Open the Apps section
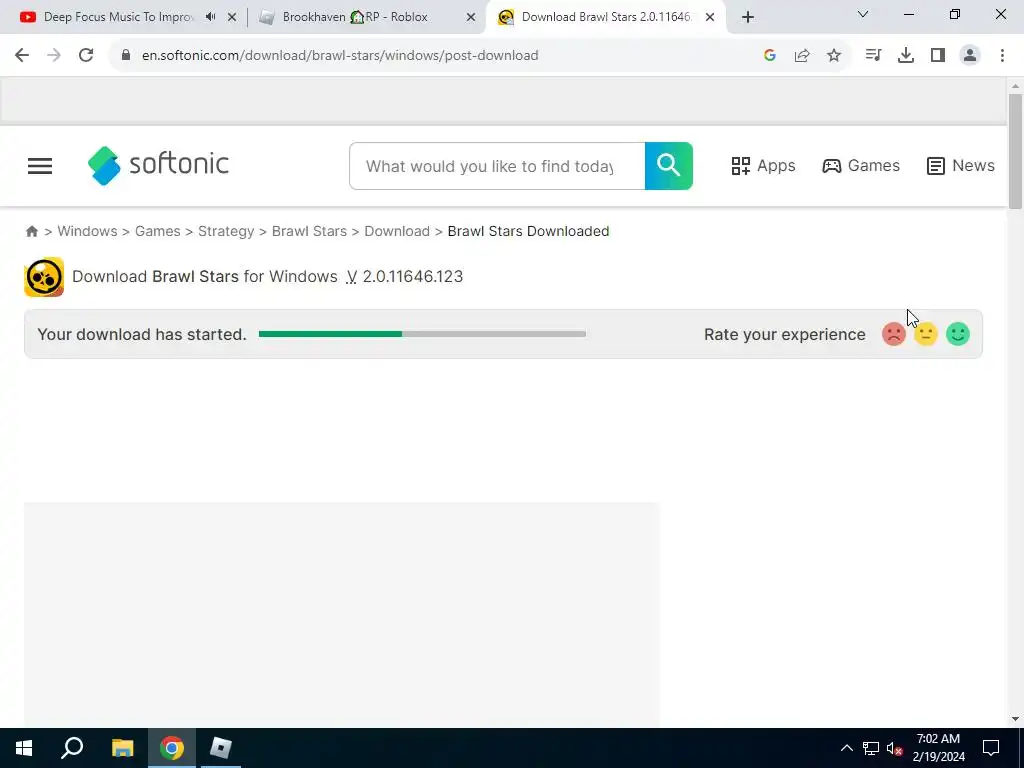1024x768 pixels. (x=763, y=166)
